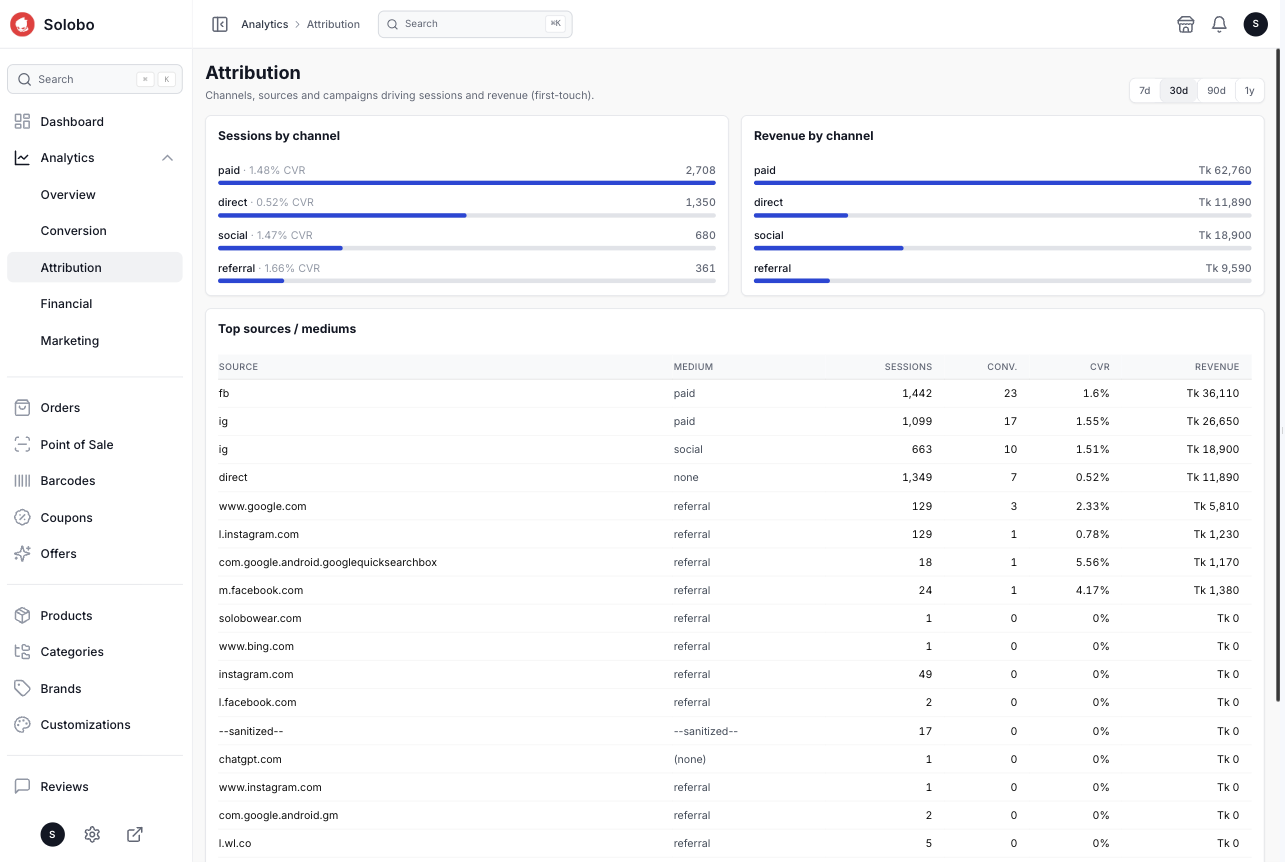The height and width of the screenshot is (862, 1285).
Task: Click the Solobo logo icon
Action: (x=22, y=24)
